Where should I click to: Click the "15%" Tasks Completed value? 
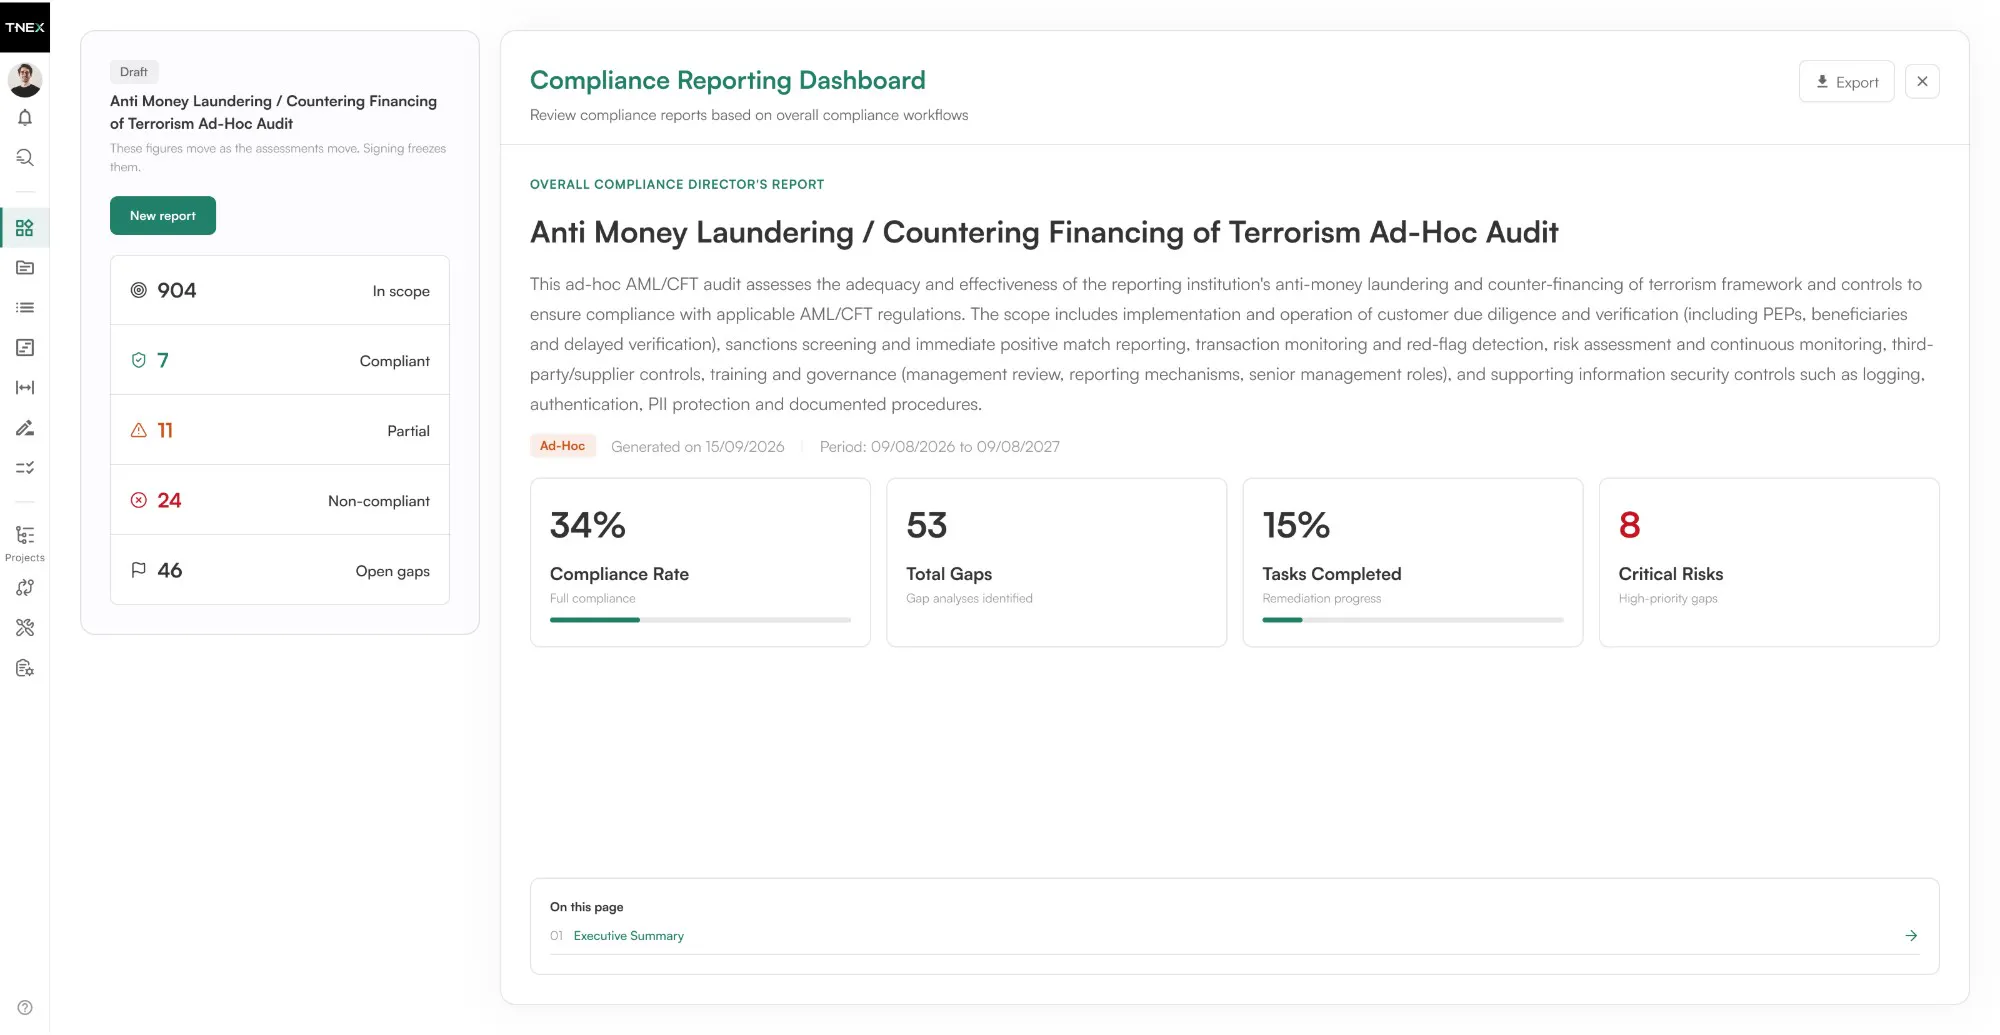pyautogui.click(x=1296, y=526)
